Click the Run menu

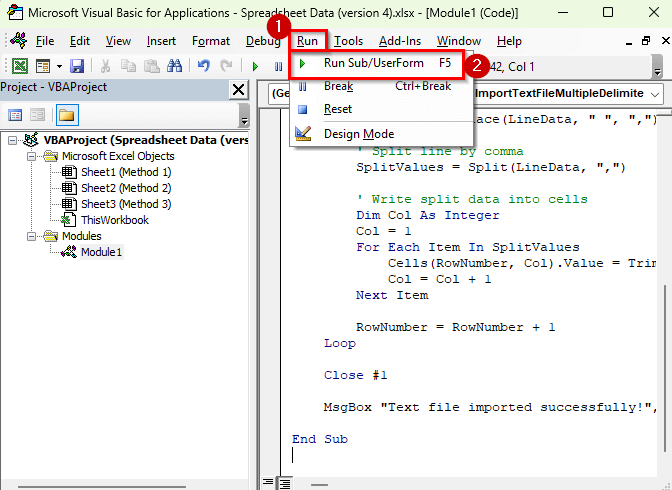(x=307, y=41)
